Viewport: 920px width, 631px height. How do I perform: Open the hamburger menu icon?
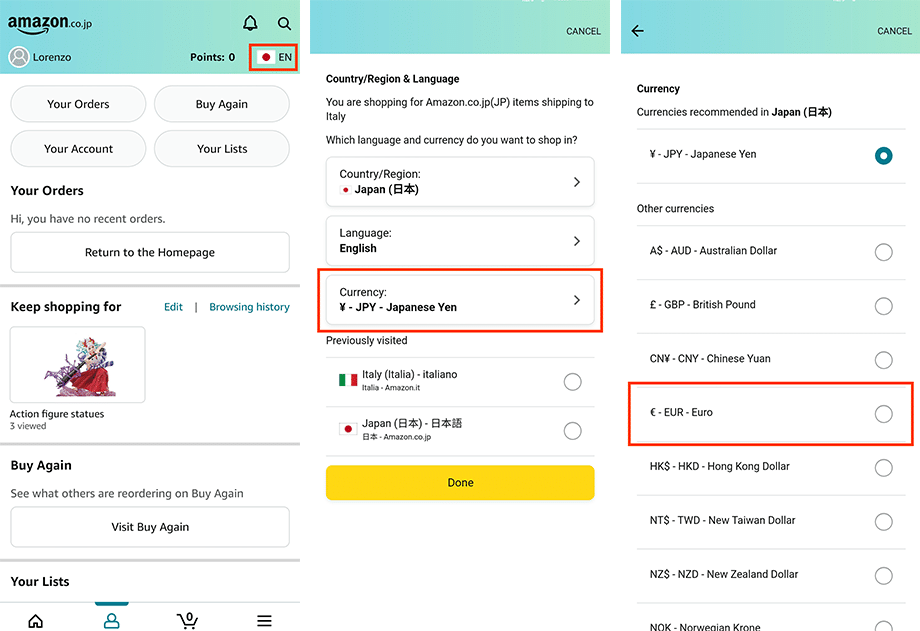264,621
